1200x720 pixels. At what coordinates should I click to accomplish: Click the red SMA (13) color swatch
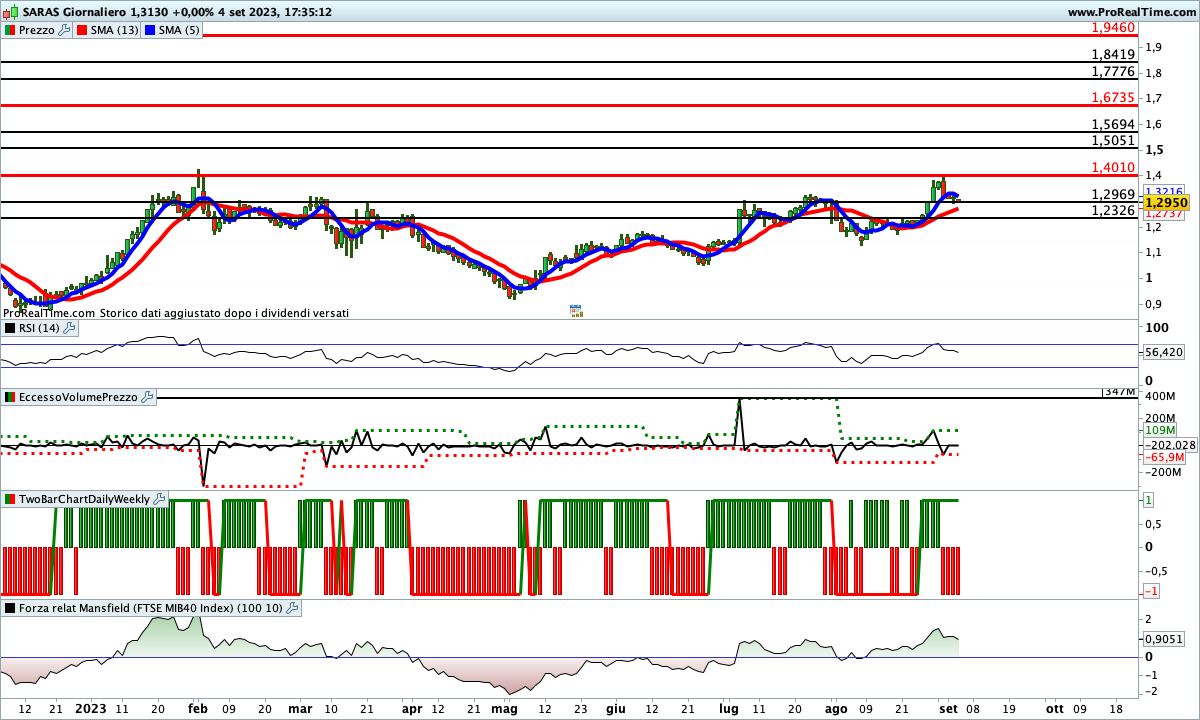pyautogui.click(x=83, y=30)
